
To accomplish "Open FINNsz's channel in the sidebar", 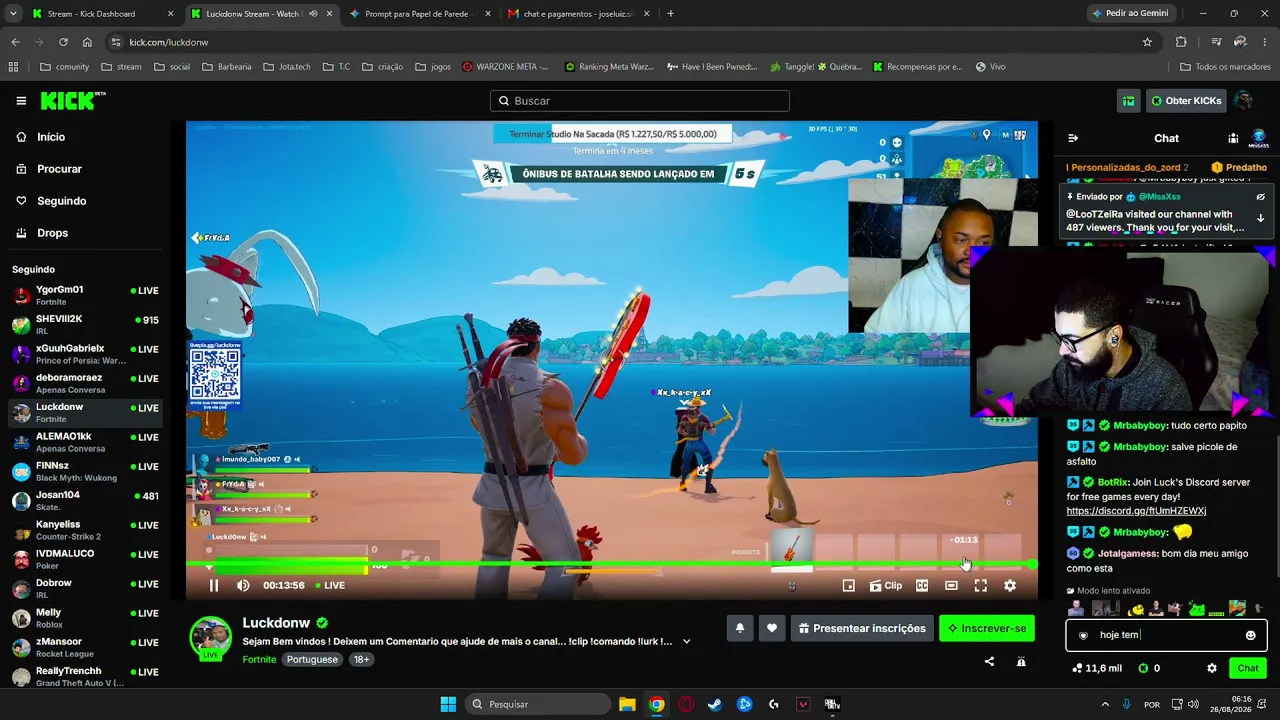I will coord(85,472).
